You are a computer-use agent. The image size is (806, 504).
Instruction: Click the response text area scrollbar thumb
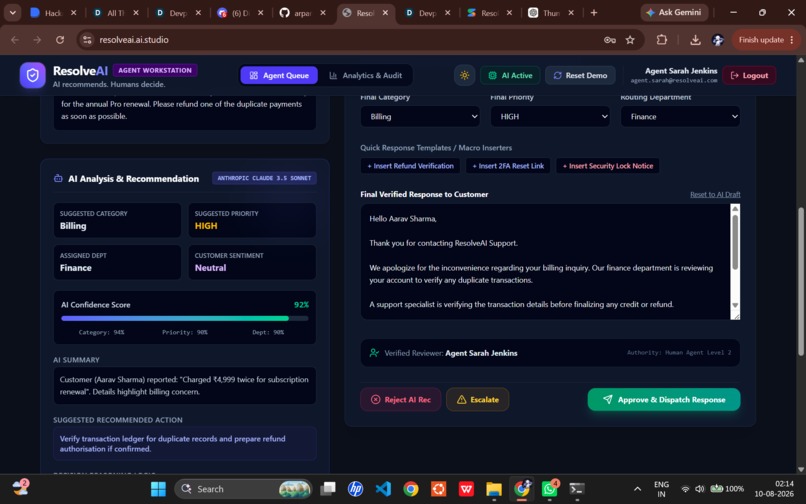[x=735, y=242]
